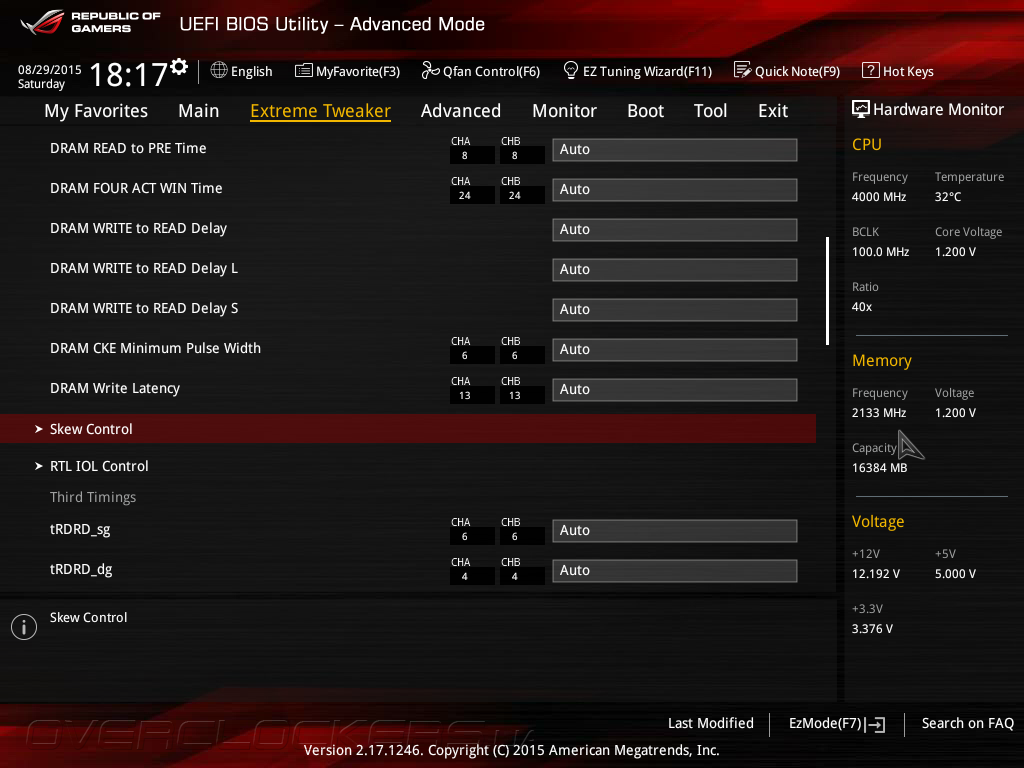Viewport: 1024px width, 768px height.
Task: Click the Quick Note notepad icon
Action: click(743, 70)
